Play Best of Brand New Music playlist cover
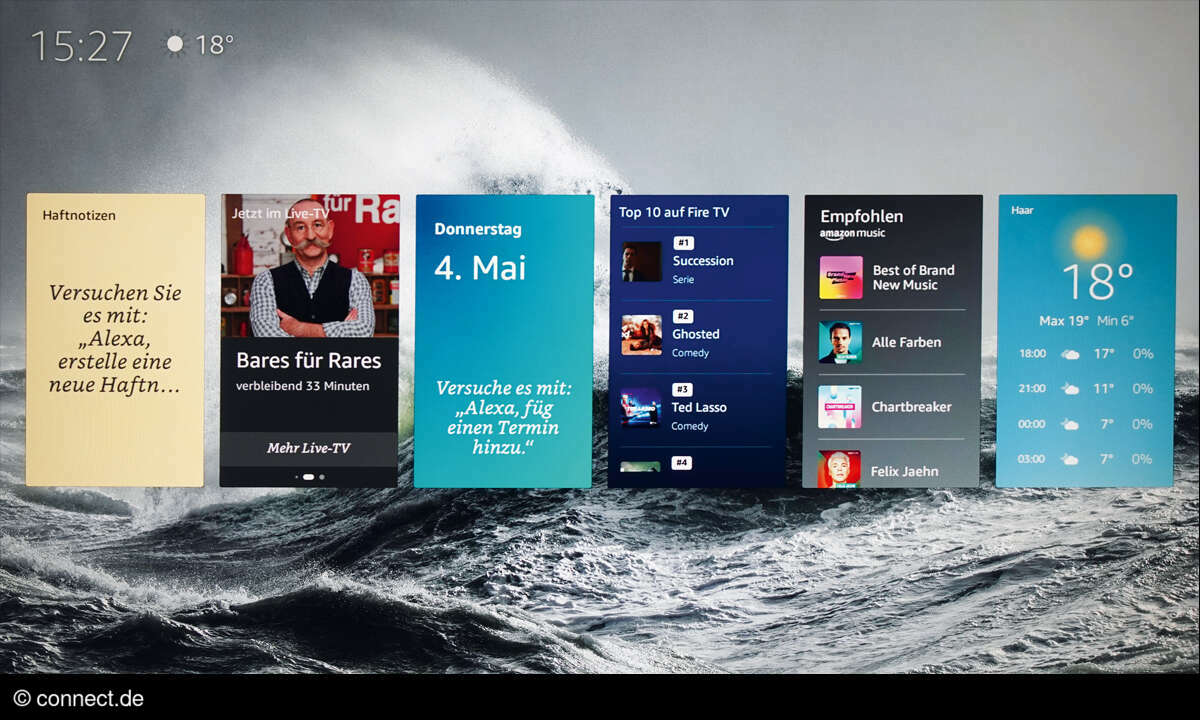 [840, 277]
